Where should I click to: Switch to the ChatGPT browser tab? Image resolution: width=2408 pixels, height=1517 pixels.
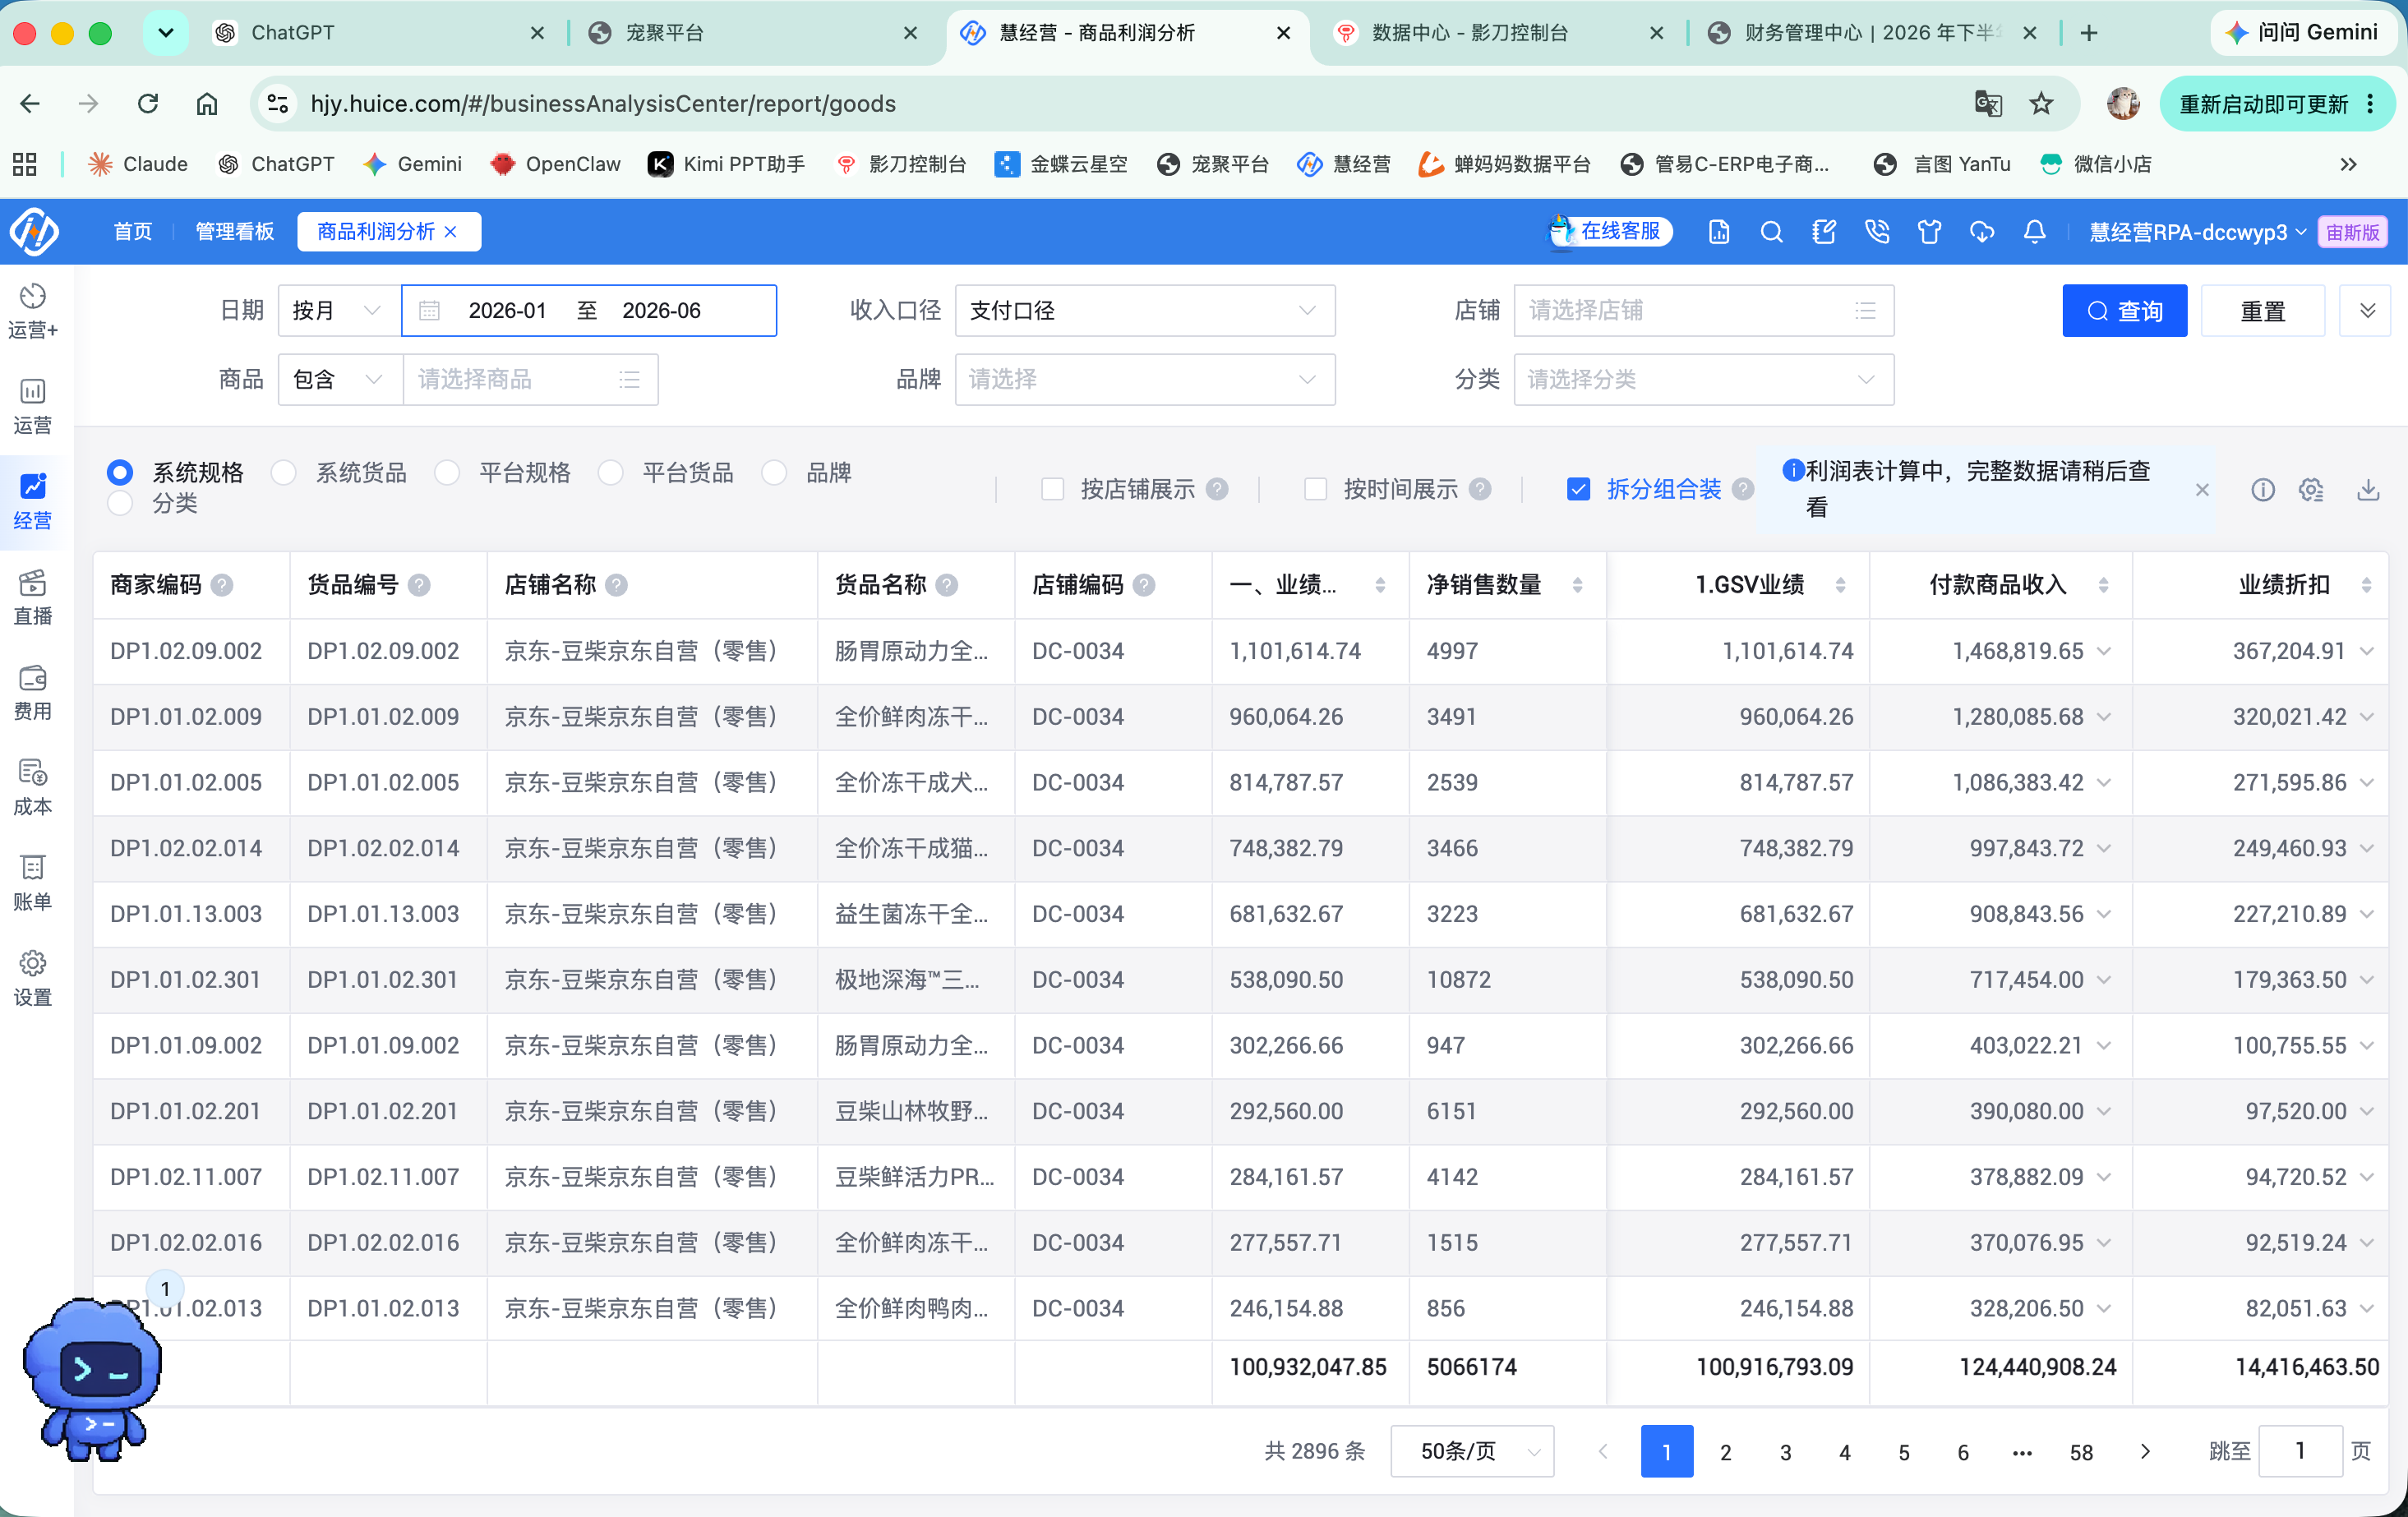[x=378, y=33]
